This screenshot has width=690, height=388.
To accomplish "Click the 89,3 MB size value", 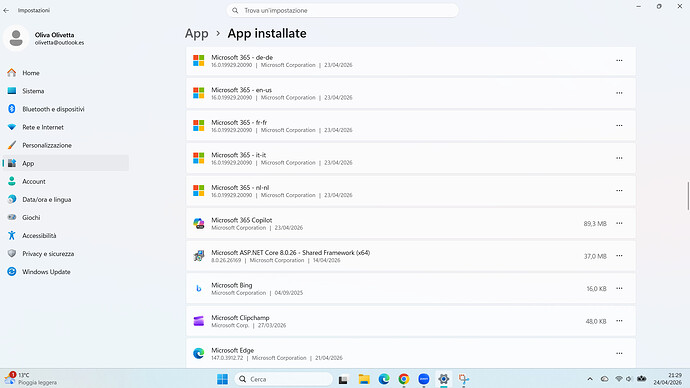I will pyautogui.click(x=595, y=223).
